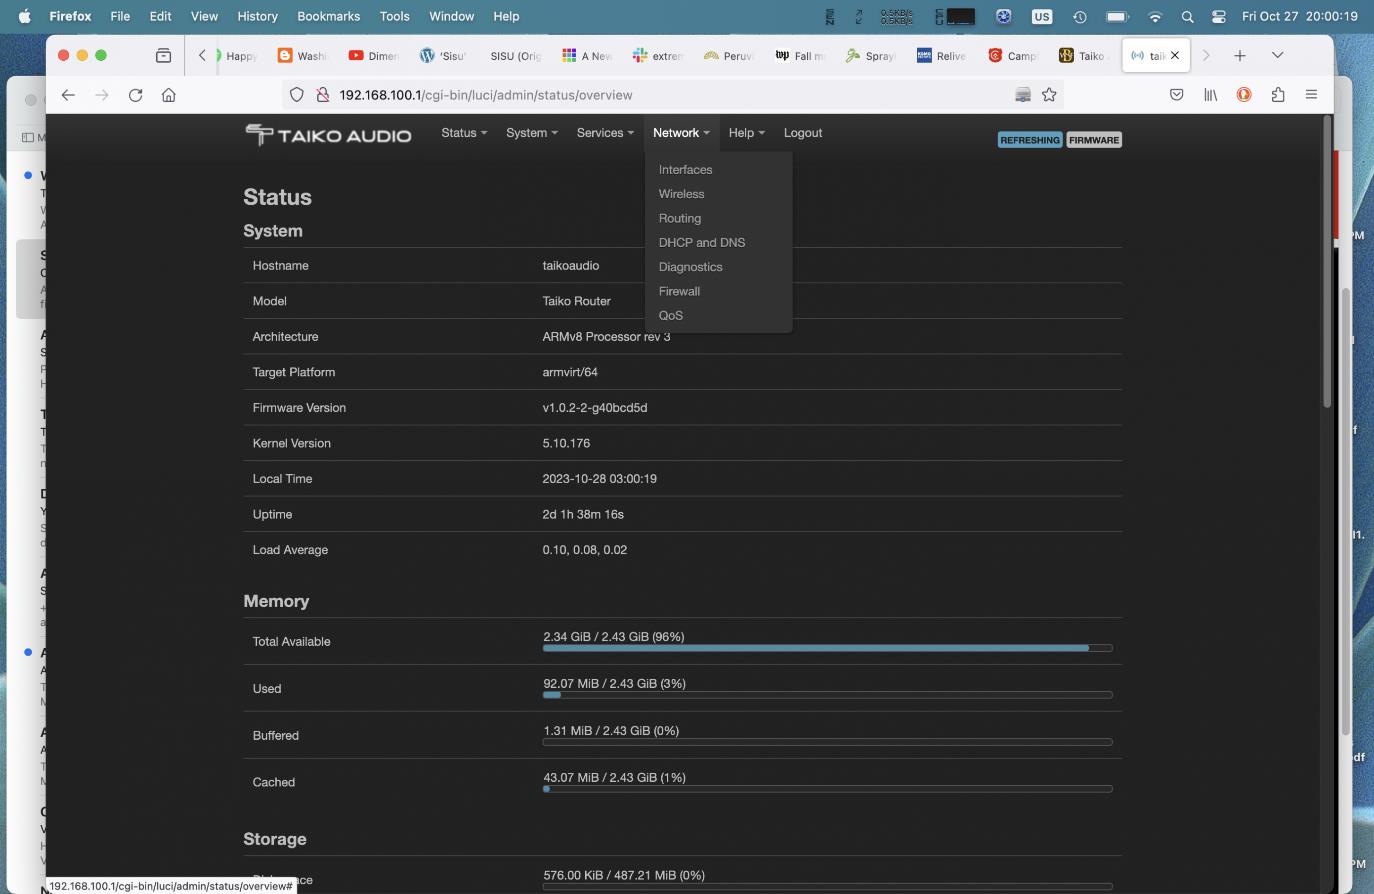Open the Firefox extensions puzzle icon

pos(1278,95)
